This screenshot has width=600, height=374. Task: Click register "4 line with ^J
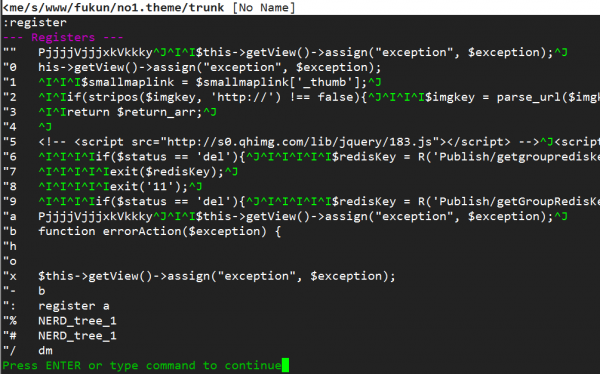[45, 127]
